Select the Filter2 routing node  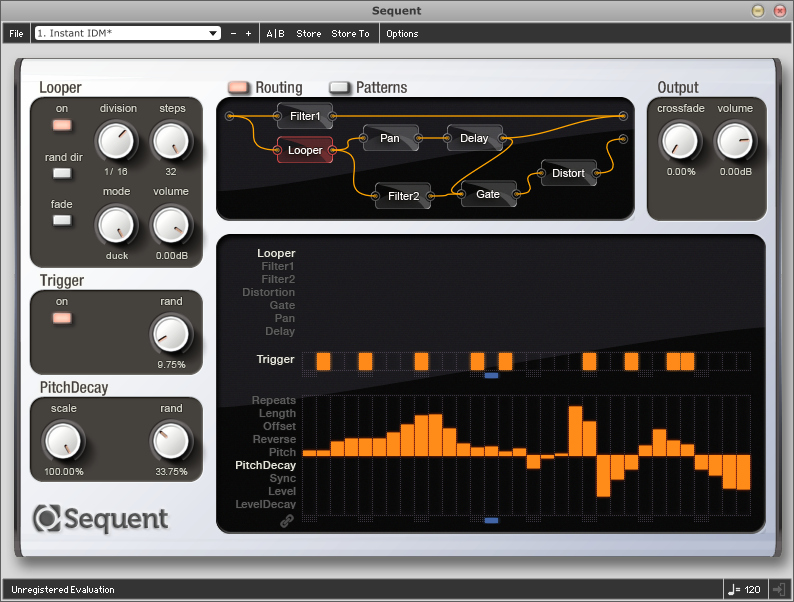coord(403,196)
